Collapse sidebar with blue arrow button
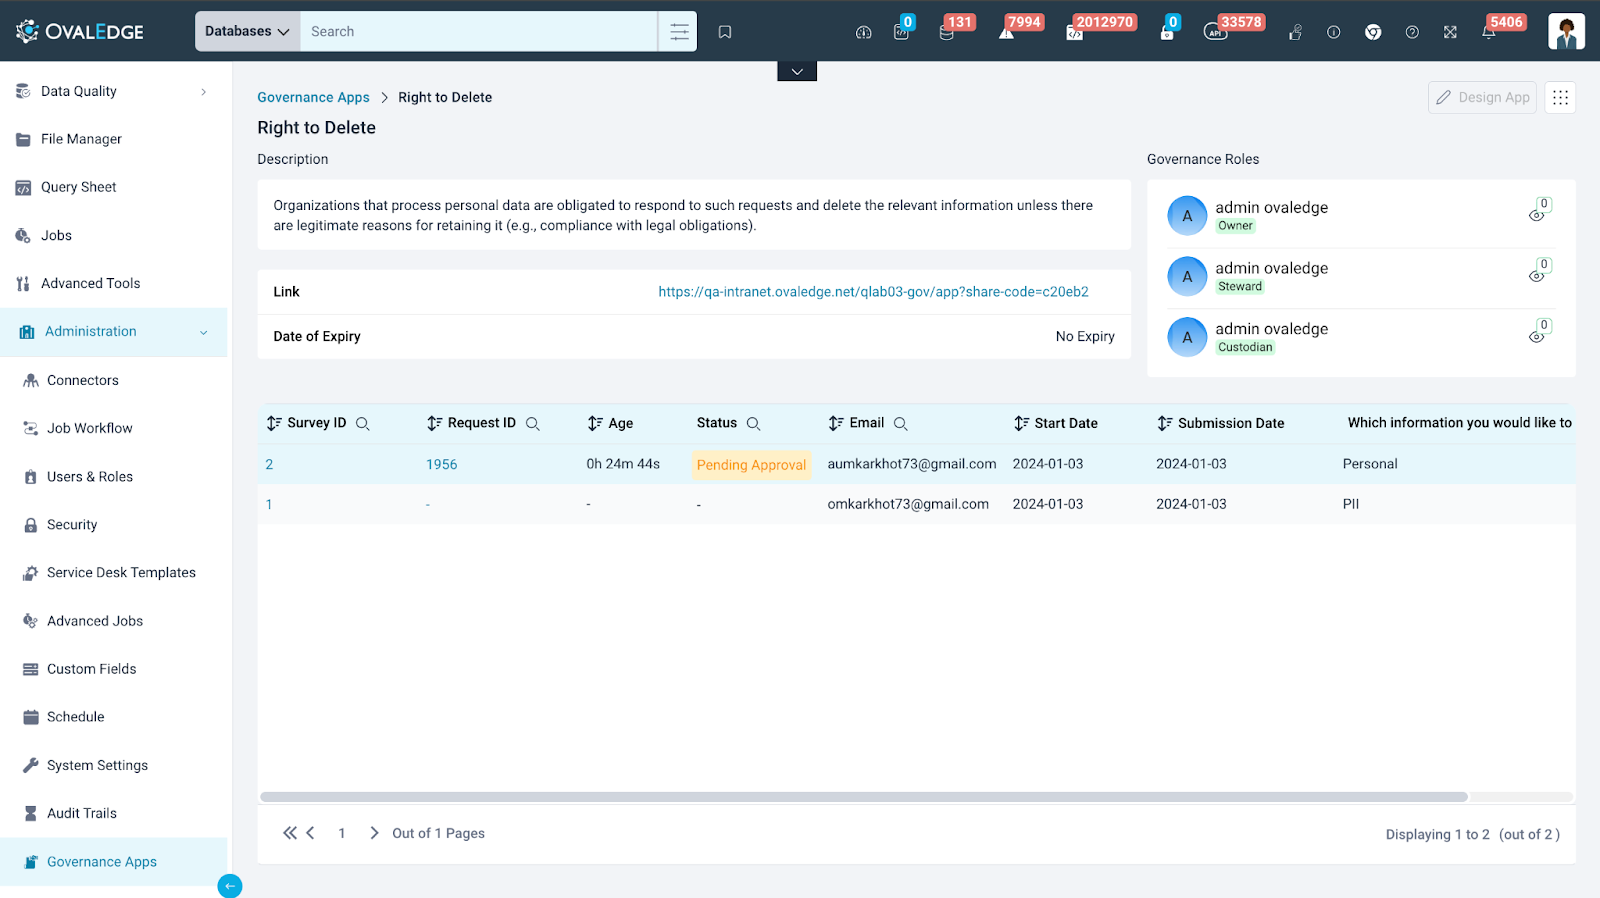1600x898 pixels. [230, 886]
